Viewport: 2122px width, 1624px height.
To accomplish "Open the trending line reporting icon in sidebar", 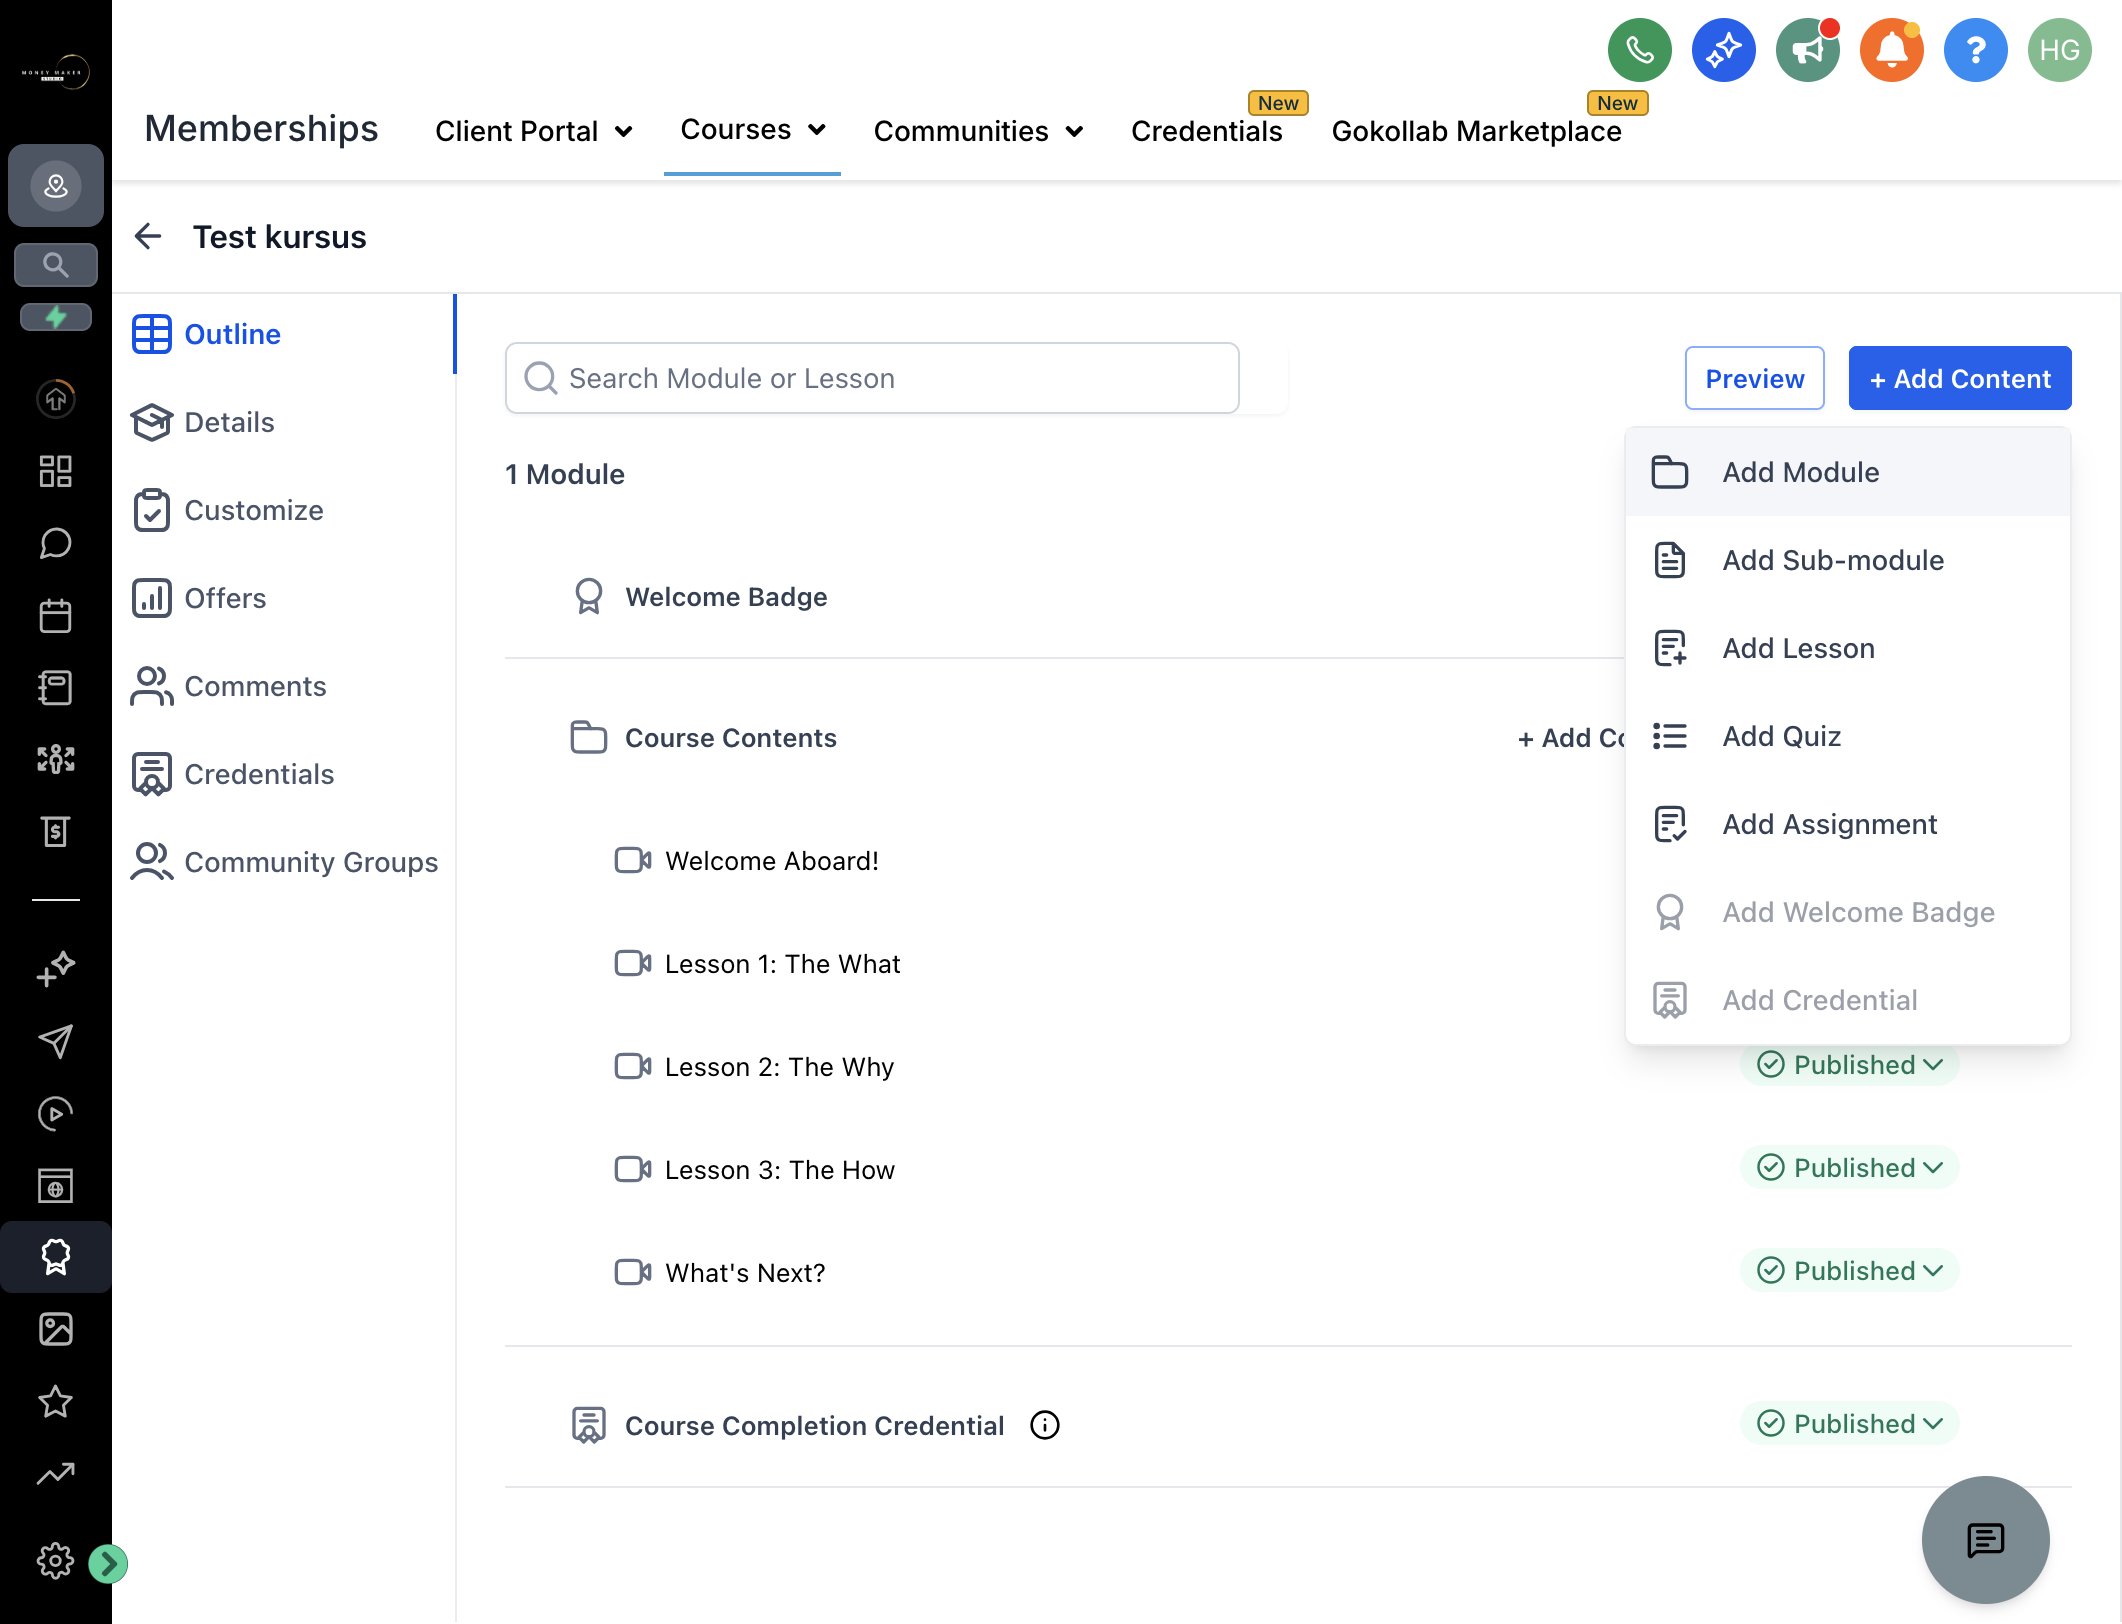I will coord(56,1473).
